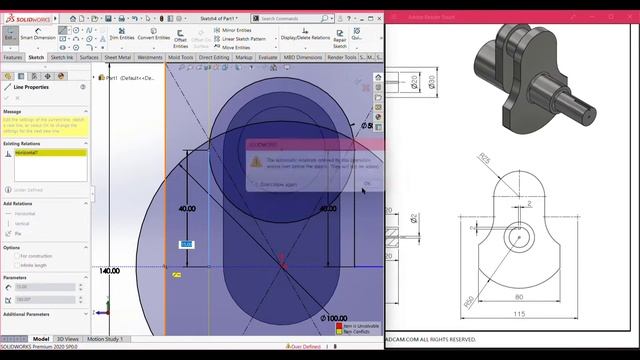The height and width of the screenshot is (360, 640).
Task: Expand the Part1 tree node
Action: click(x=94, y=78)
